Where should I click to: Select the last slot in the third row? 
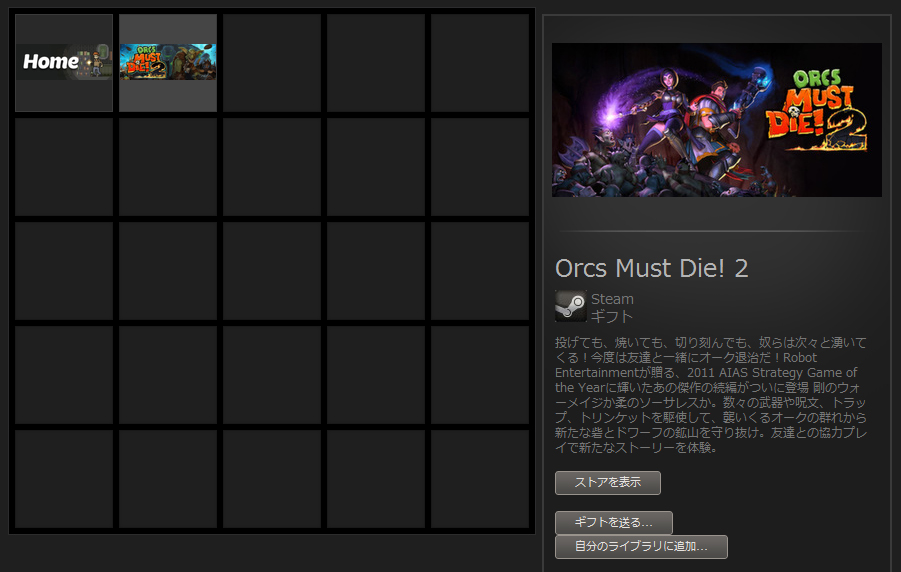480,271
